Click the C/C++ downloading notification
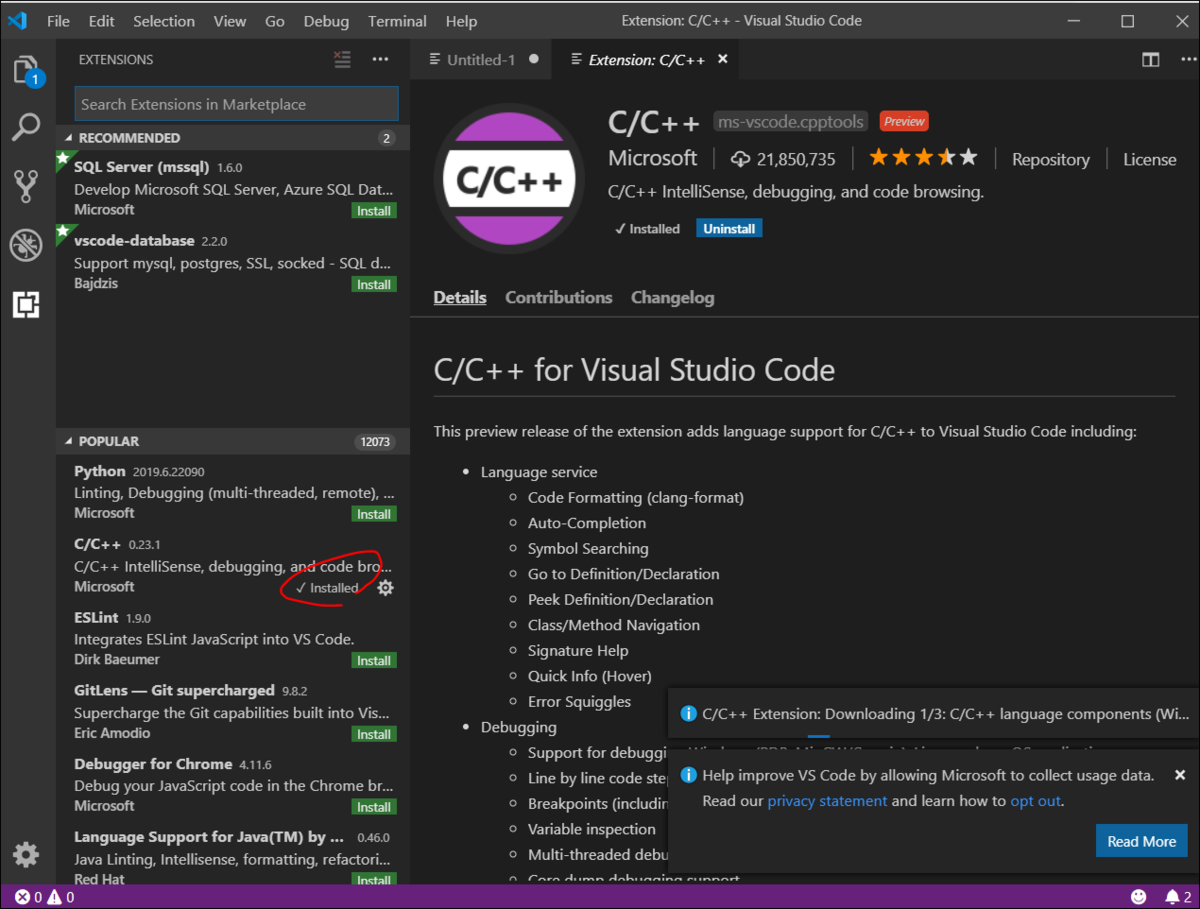This screenshot has height=909, width=1200. click(x=935, y=714)
